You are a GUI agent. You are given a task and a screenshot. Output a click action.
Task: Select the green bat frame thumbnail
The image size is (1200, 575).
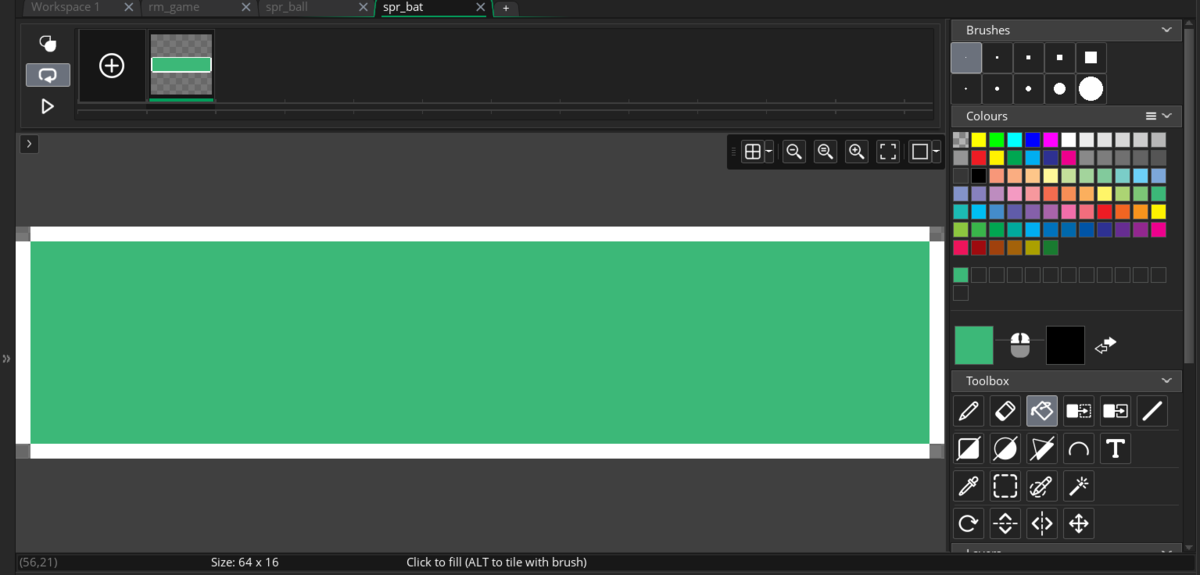pos(181,65)
